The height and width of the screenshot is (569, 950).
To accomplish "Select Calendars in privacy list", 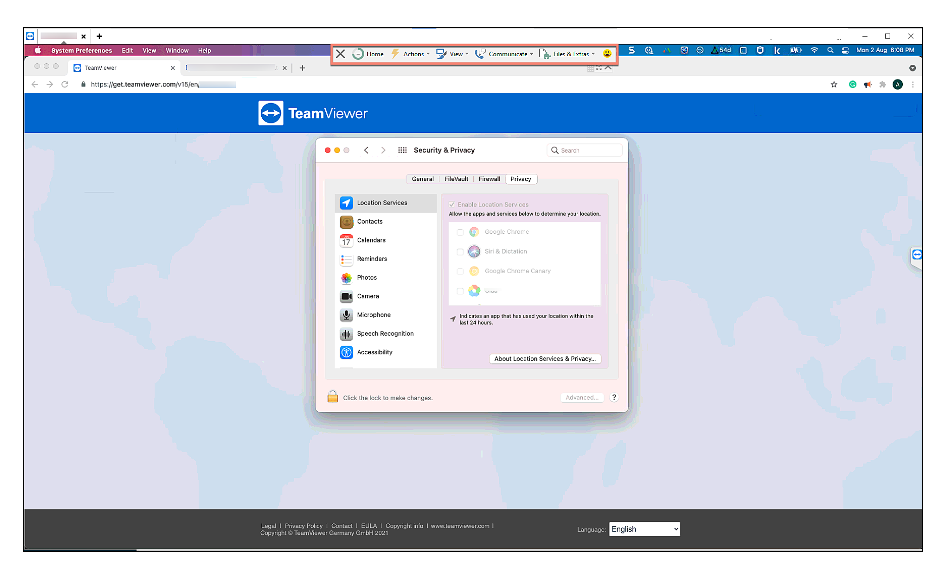I will [386, 241].
